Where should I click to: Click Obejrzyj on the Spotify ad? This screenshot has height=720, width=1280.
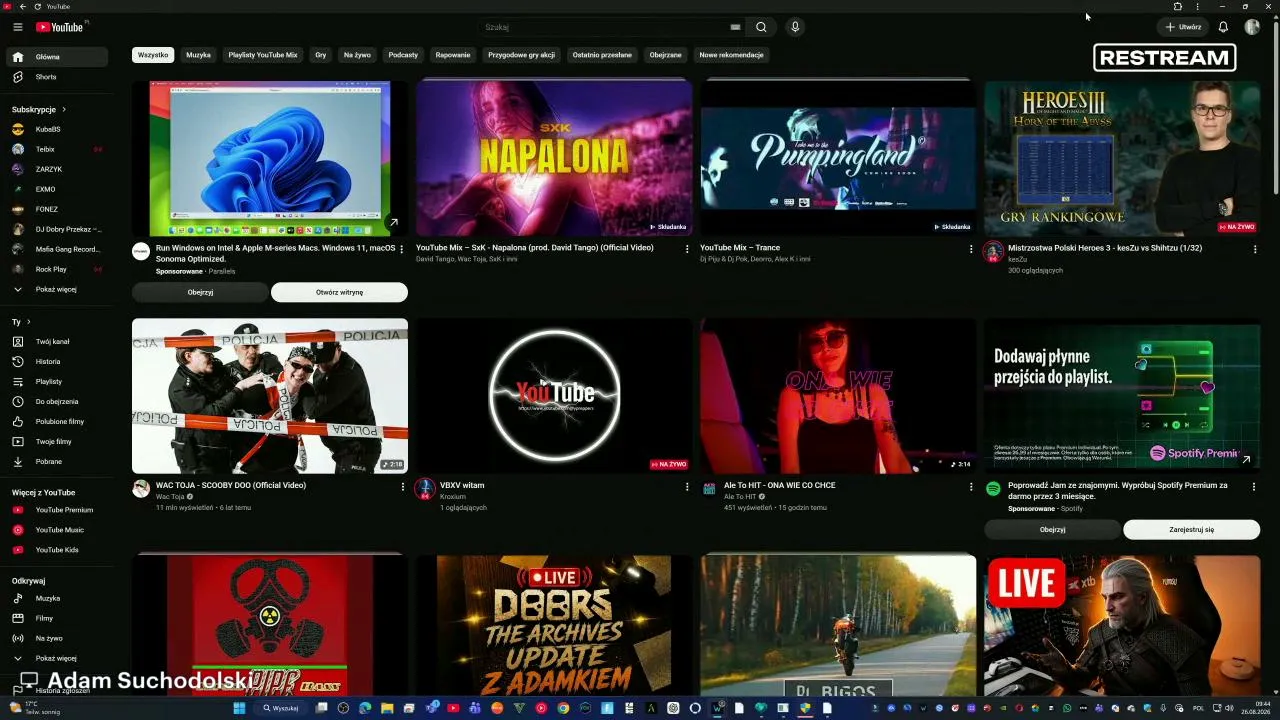[1052, 530]
